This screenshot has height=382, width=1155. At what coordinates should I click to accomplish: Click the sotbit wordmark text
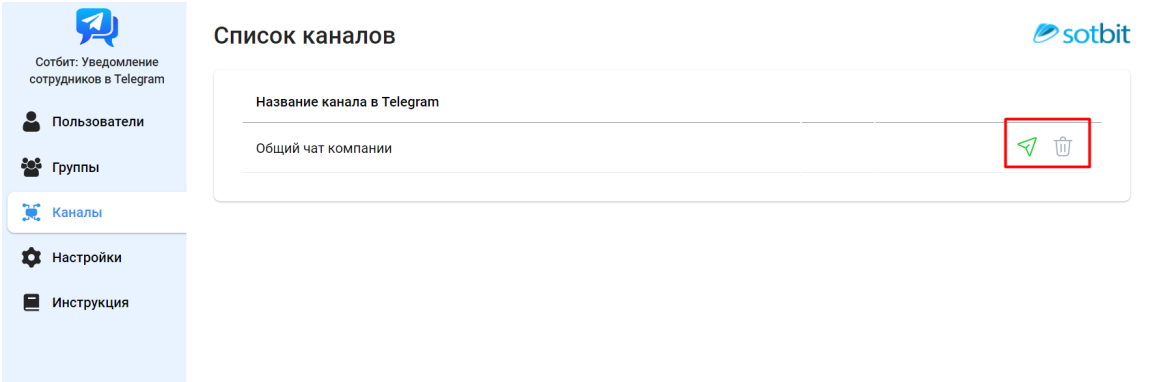[1096, 35]
